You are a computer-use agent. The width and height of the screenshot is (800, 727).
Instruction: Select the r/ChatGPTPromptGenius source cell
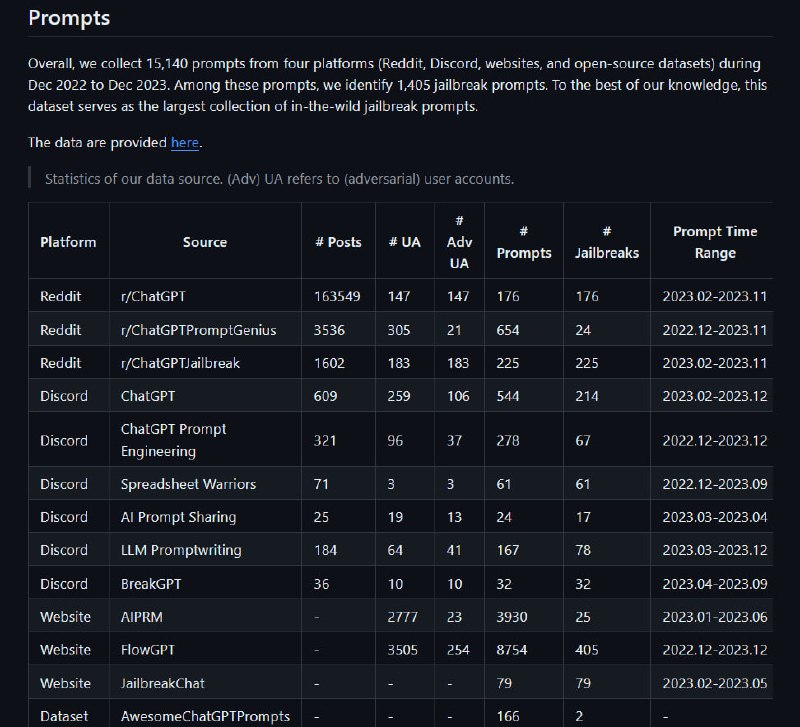click(198, 330)
